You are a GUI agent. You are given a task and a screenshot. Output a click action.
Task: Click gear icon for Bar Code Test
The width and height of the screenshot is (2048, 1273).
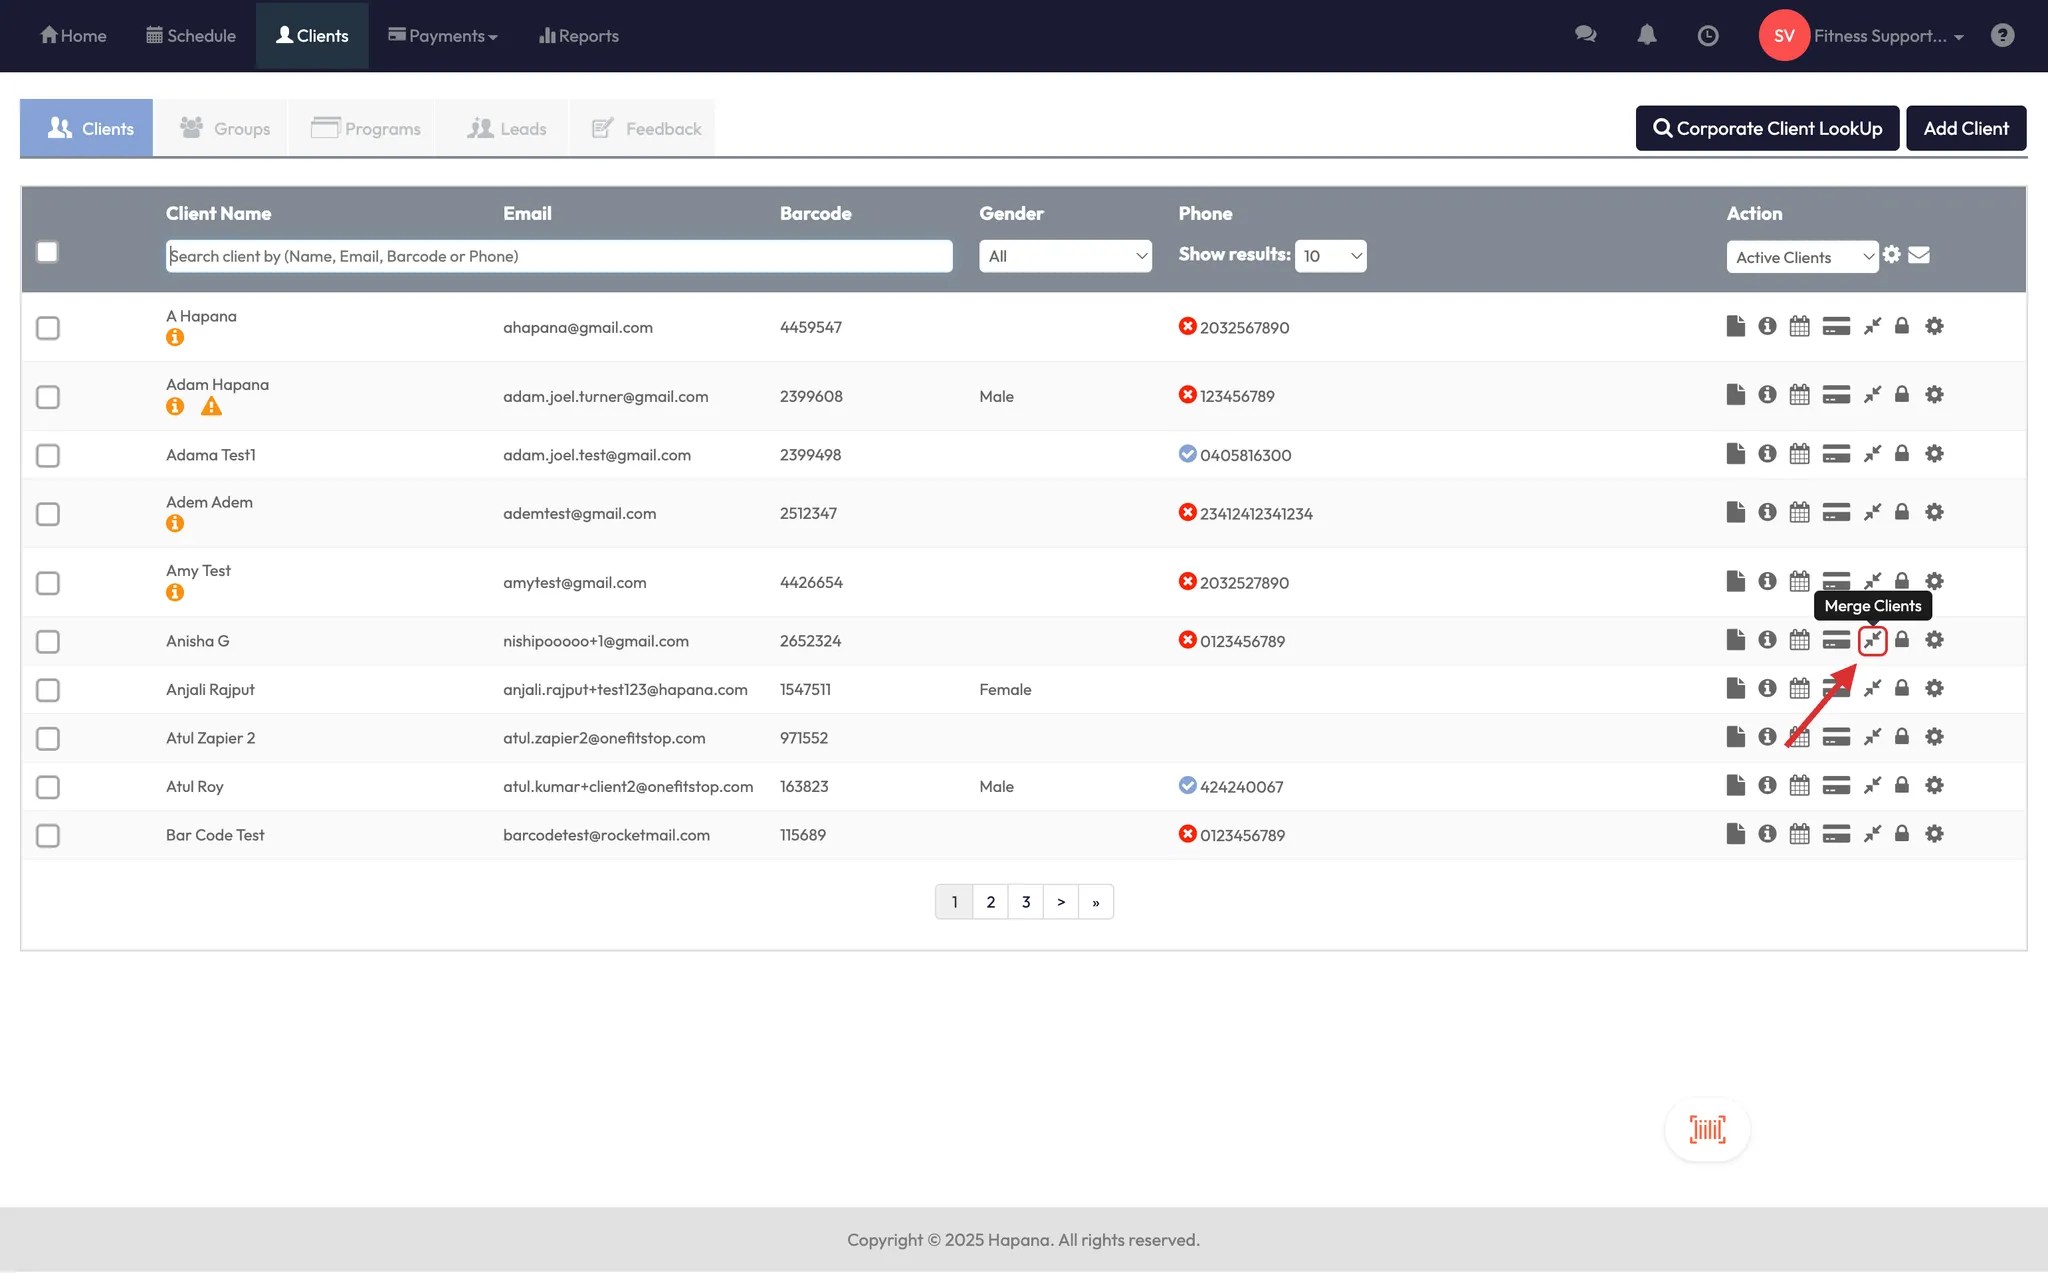pos(1934,834)
